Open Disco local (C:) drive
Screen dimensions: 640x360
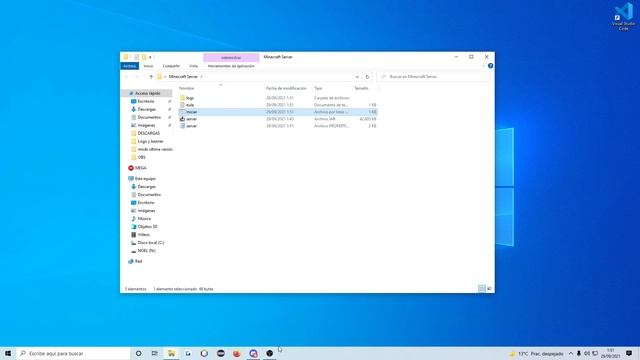pos(151,242)
